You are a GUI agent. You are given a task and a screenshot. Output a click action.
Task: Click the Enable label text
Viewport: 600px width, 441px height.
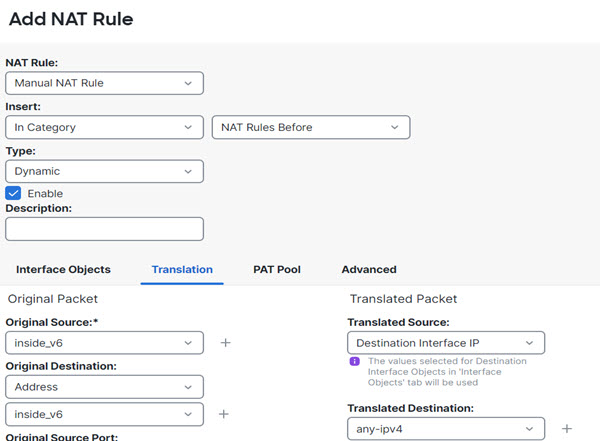[45, 193]
